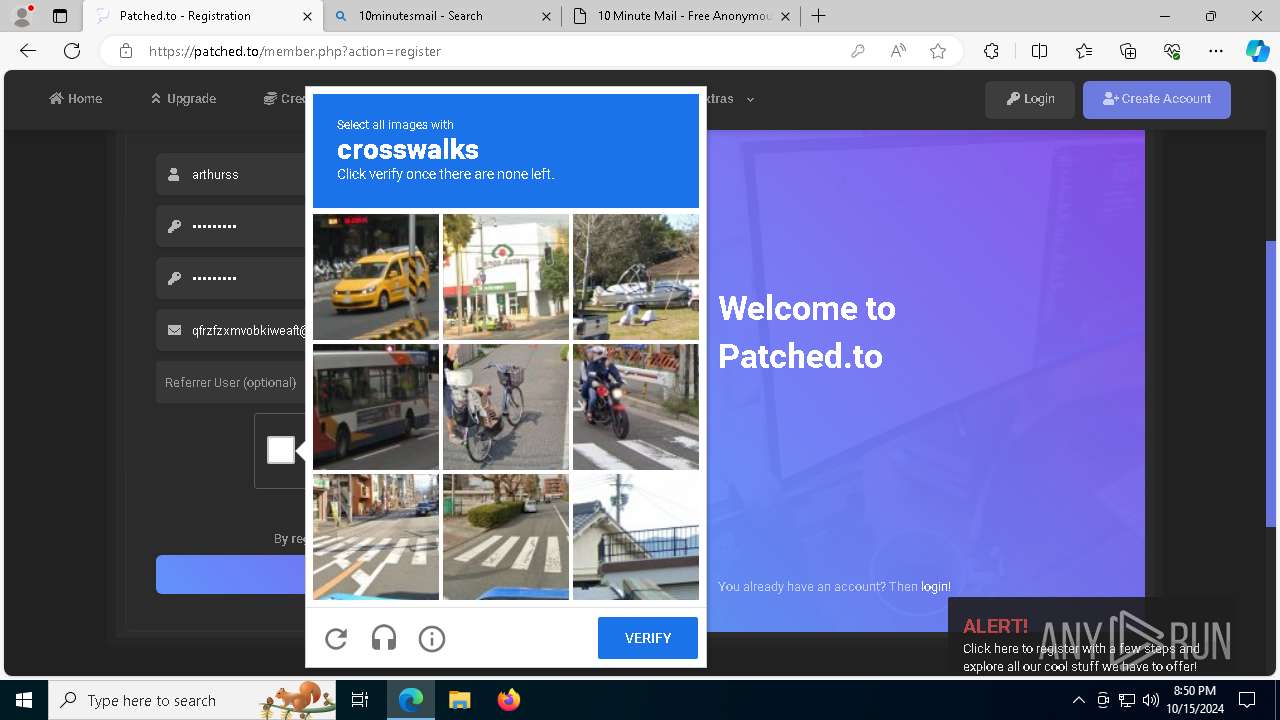
Task: Open a new browser tab
Action: [x=819, y=16]
